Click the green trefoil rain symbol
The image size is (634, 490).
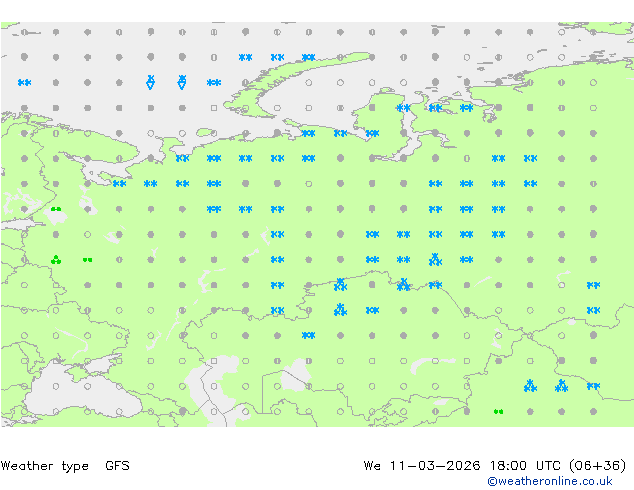56,260
